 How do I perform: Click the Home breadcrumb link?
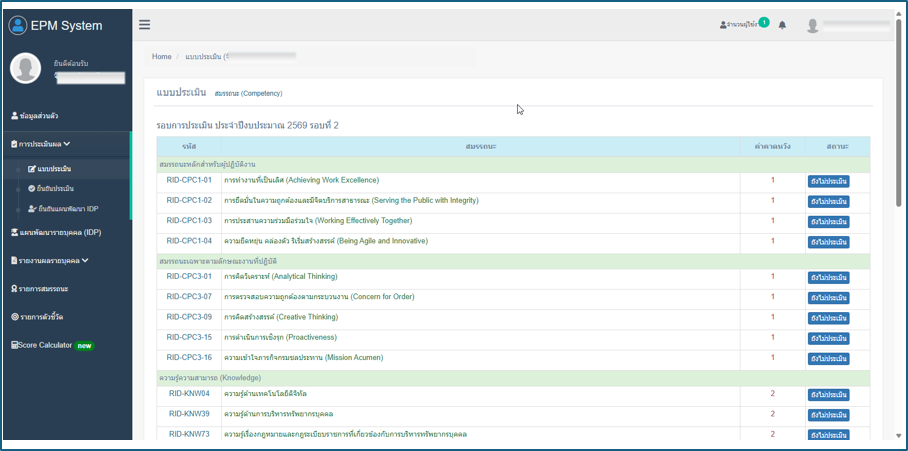point(162,56)
